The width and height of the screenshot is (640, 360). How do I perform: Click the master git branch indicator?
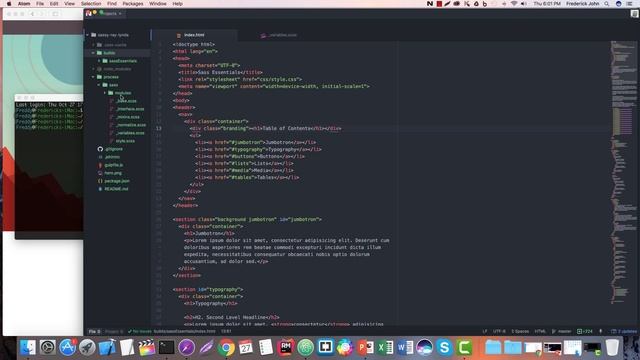pyautogui.click(x=562, y=331)
